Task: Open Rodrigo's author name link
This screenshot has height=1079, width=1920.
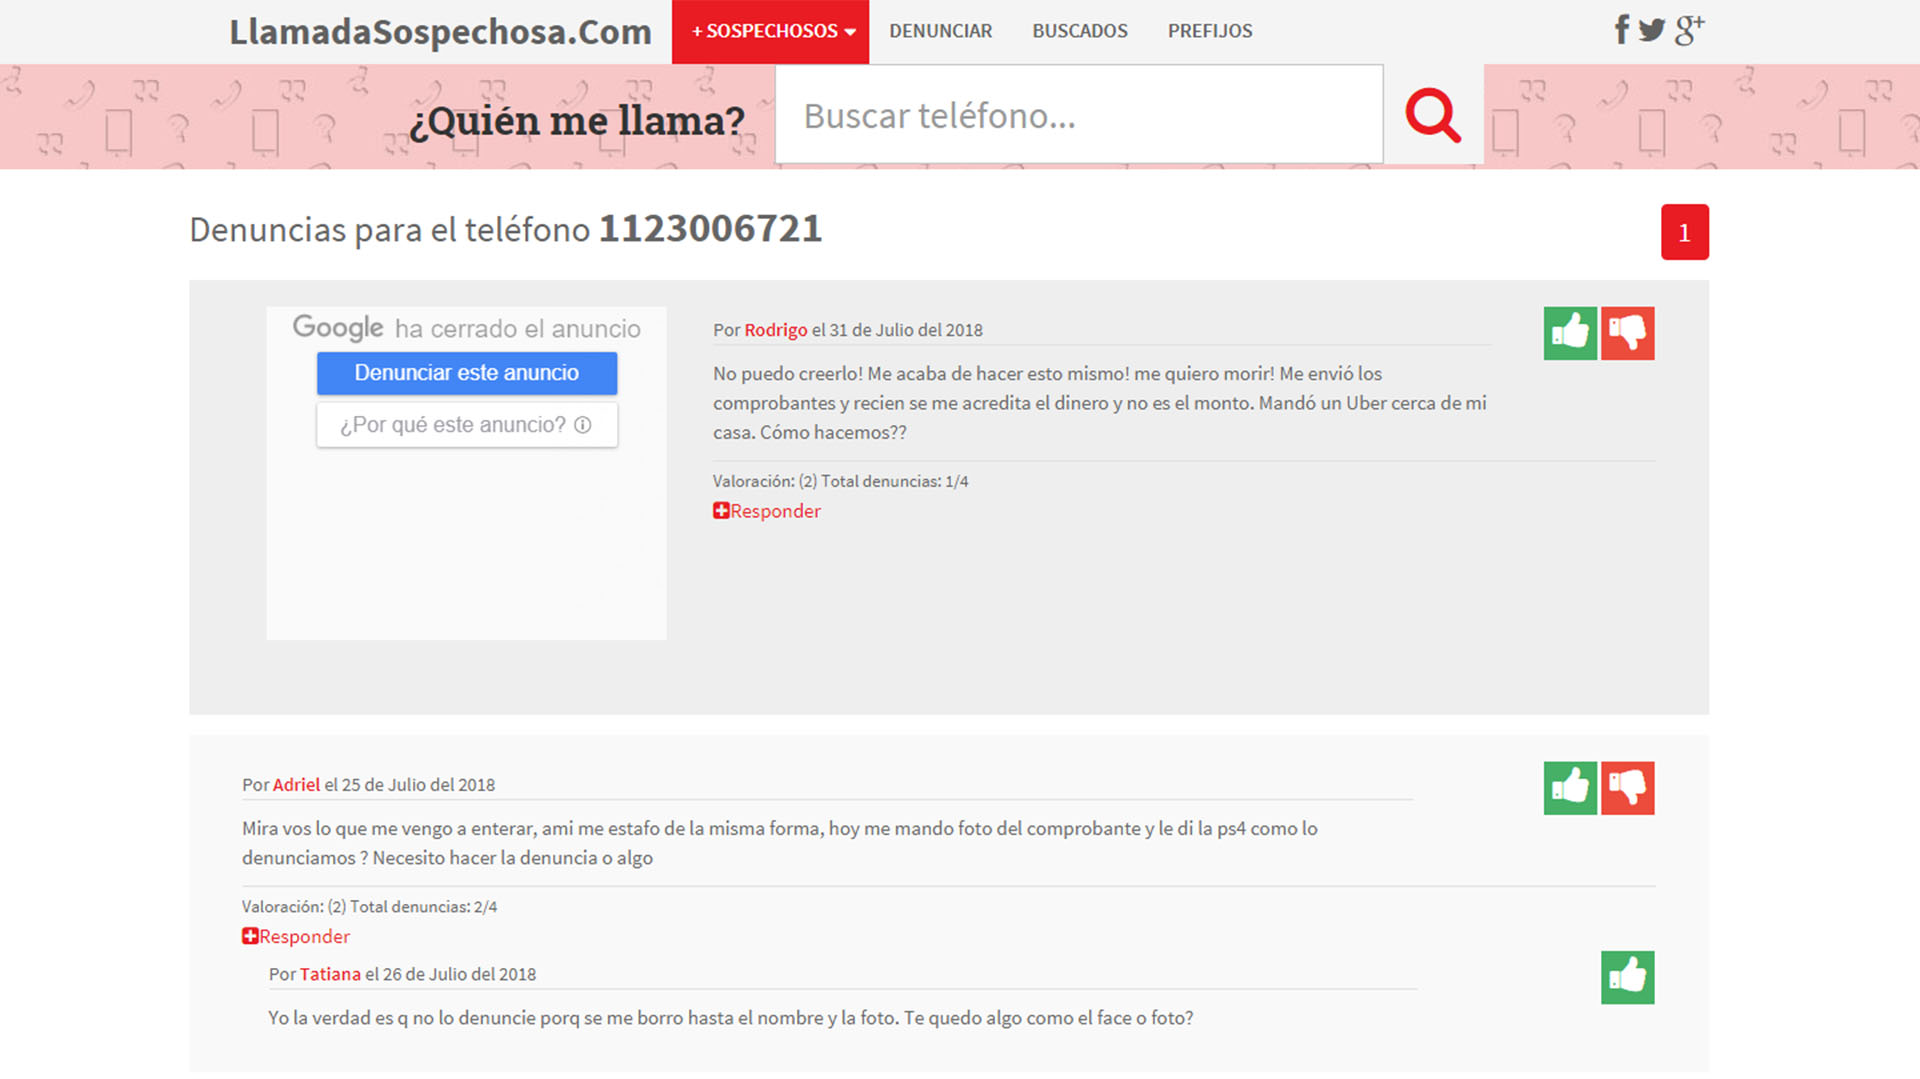Action: coord(776,330)
